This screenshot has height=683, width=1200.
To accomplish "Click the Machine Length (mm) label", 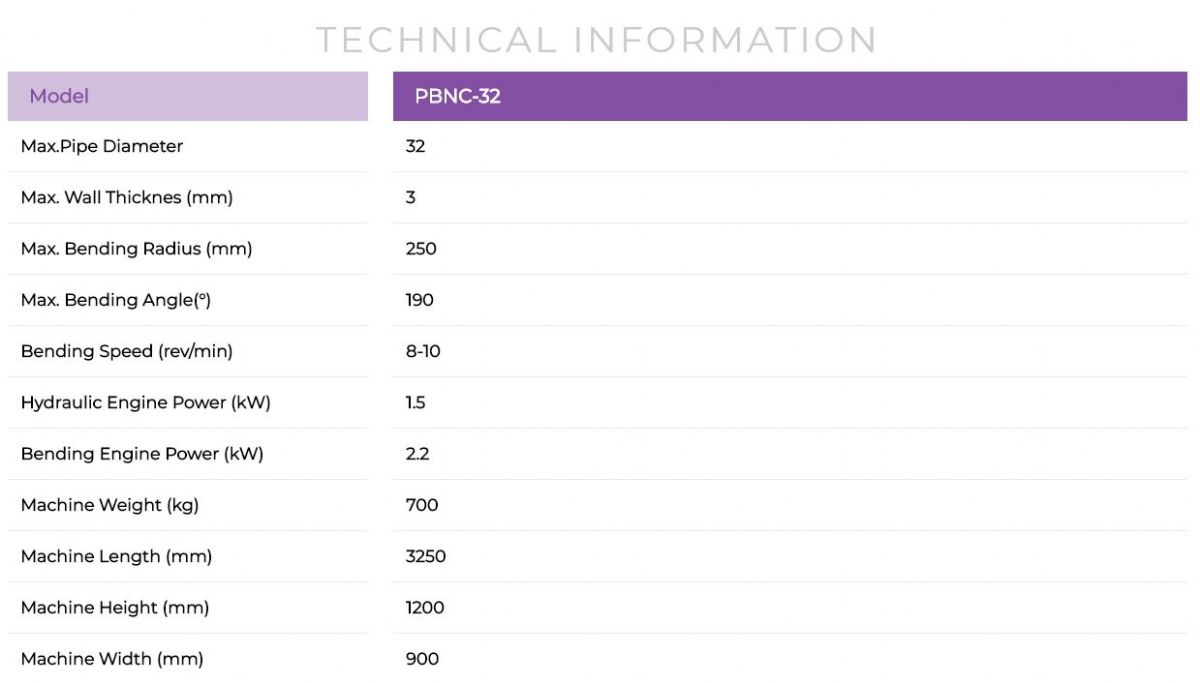I will click(116, 556).
